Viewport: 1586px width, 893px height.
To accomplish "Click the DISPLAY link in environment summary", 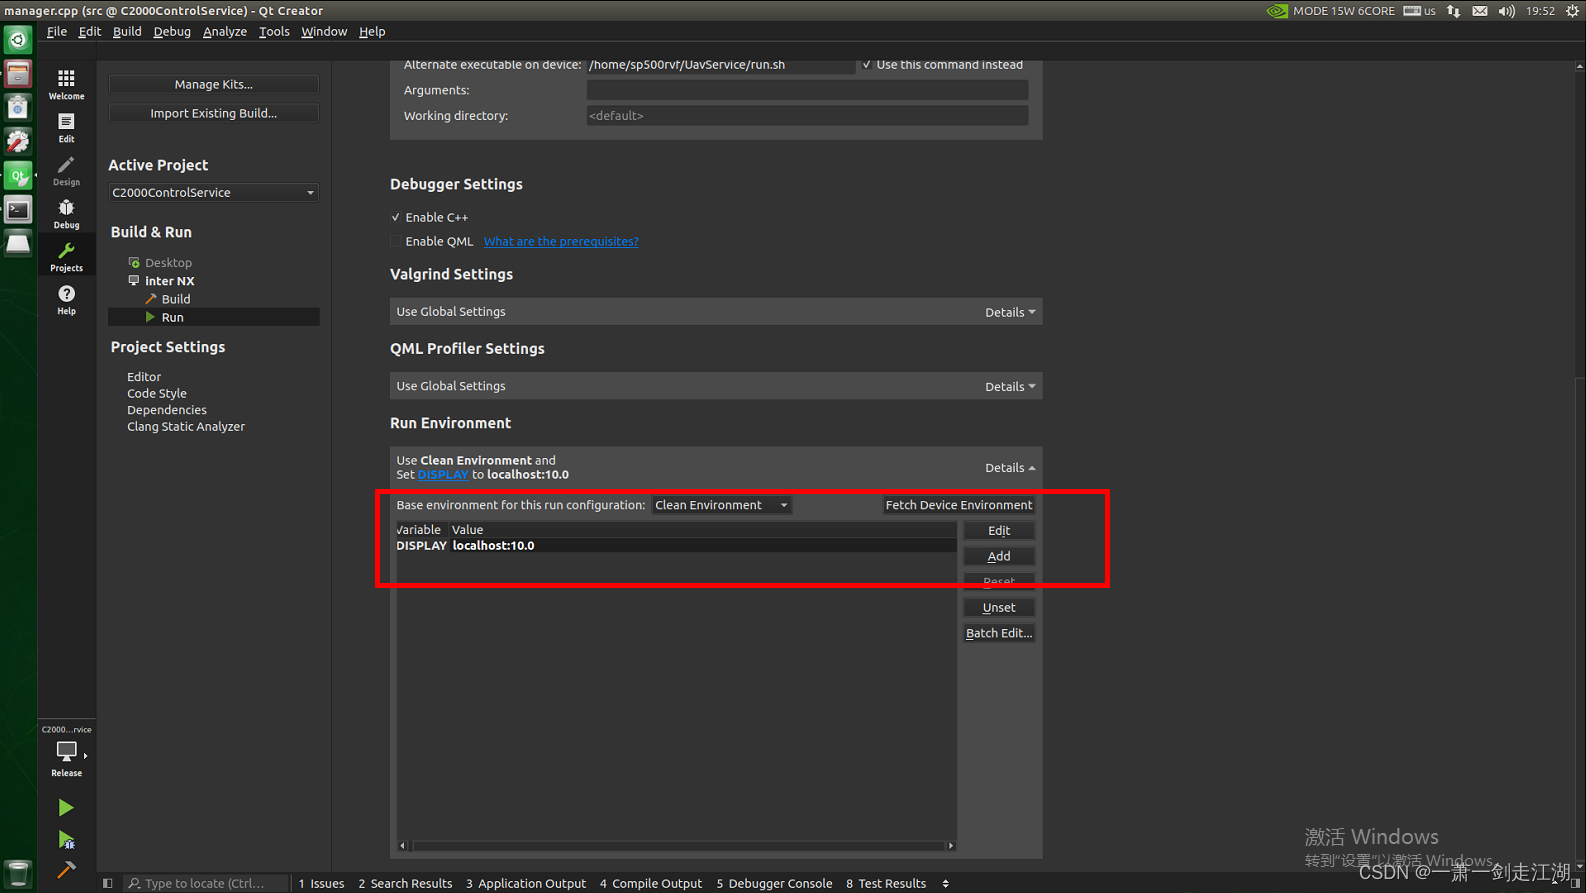I will [x=443, y=475].
